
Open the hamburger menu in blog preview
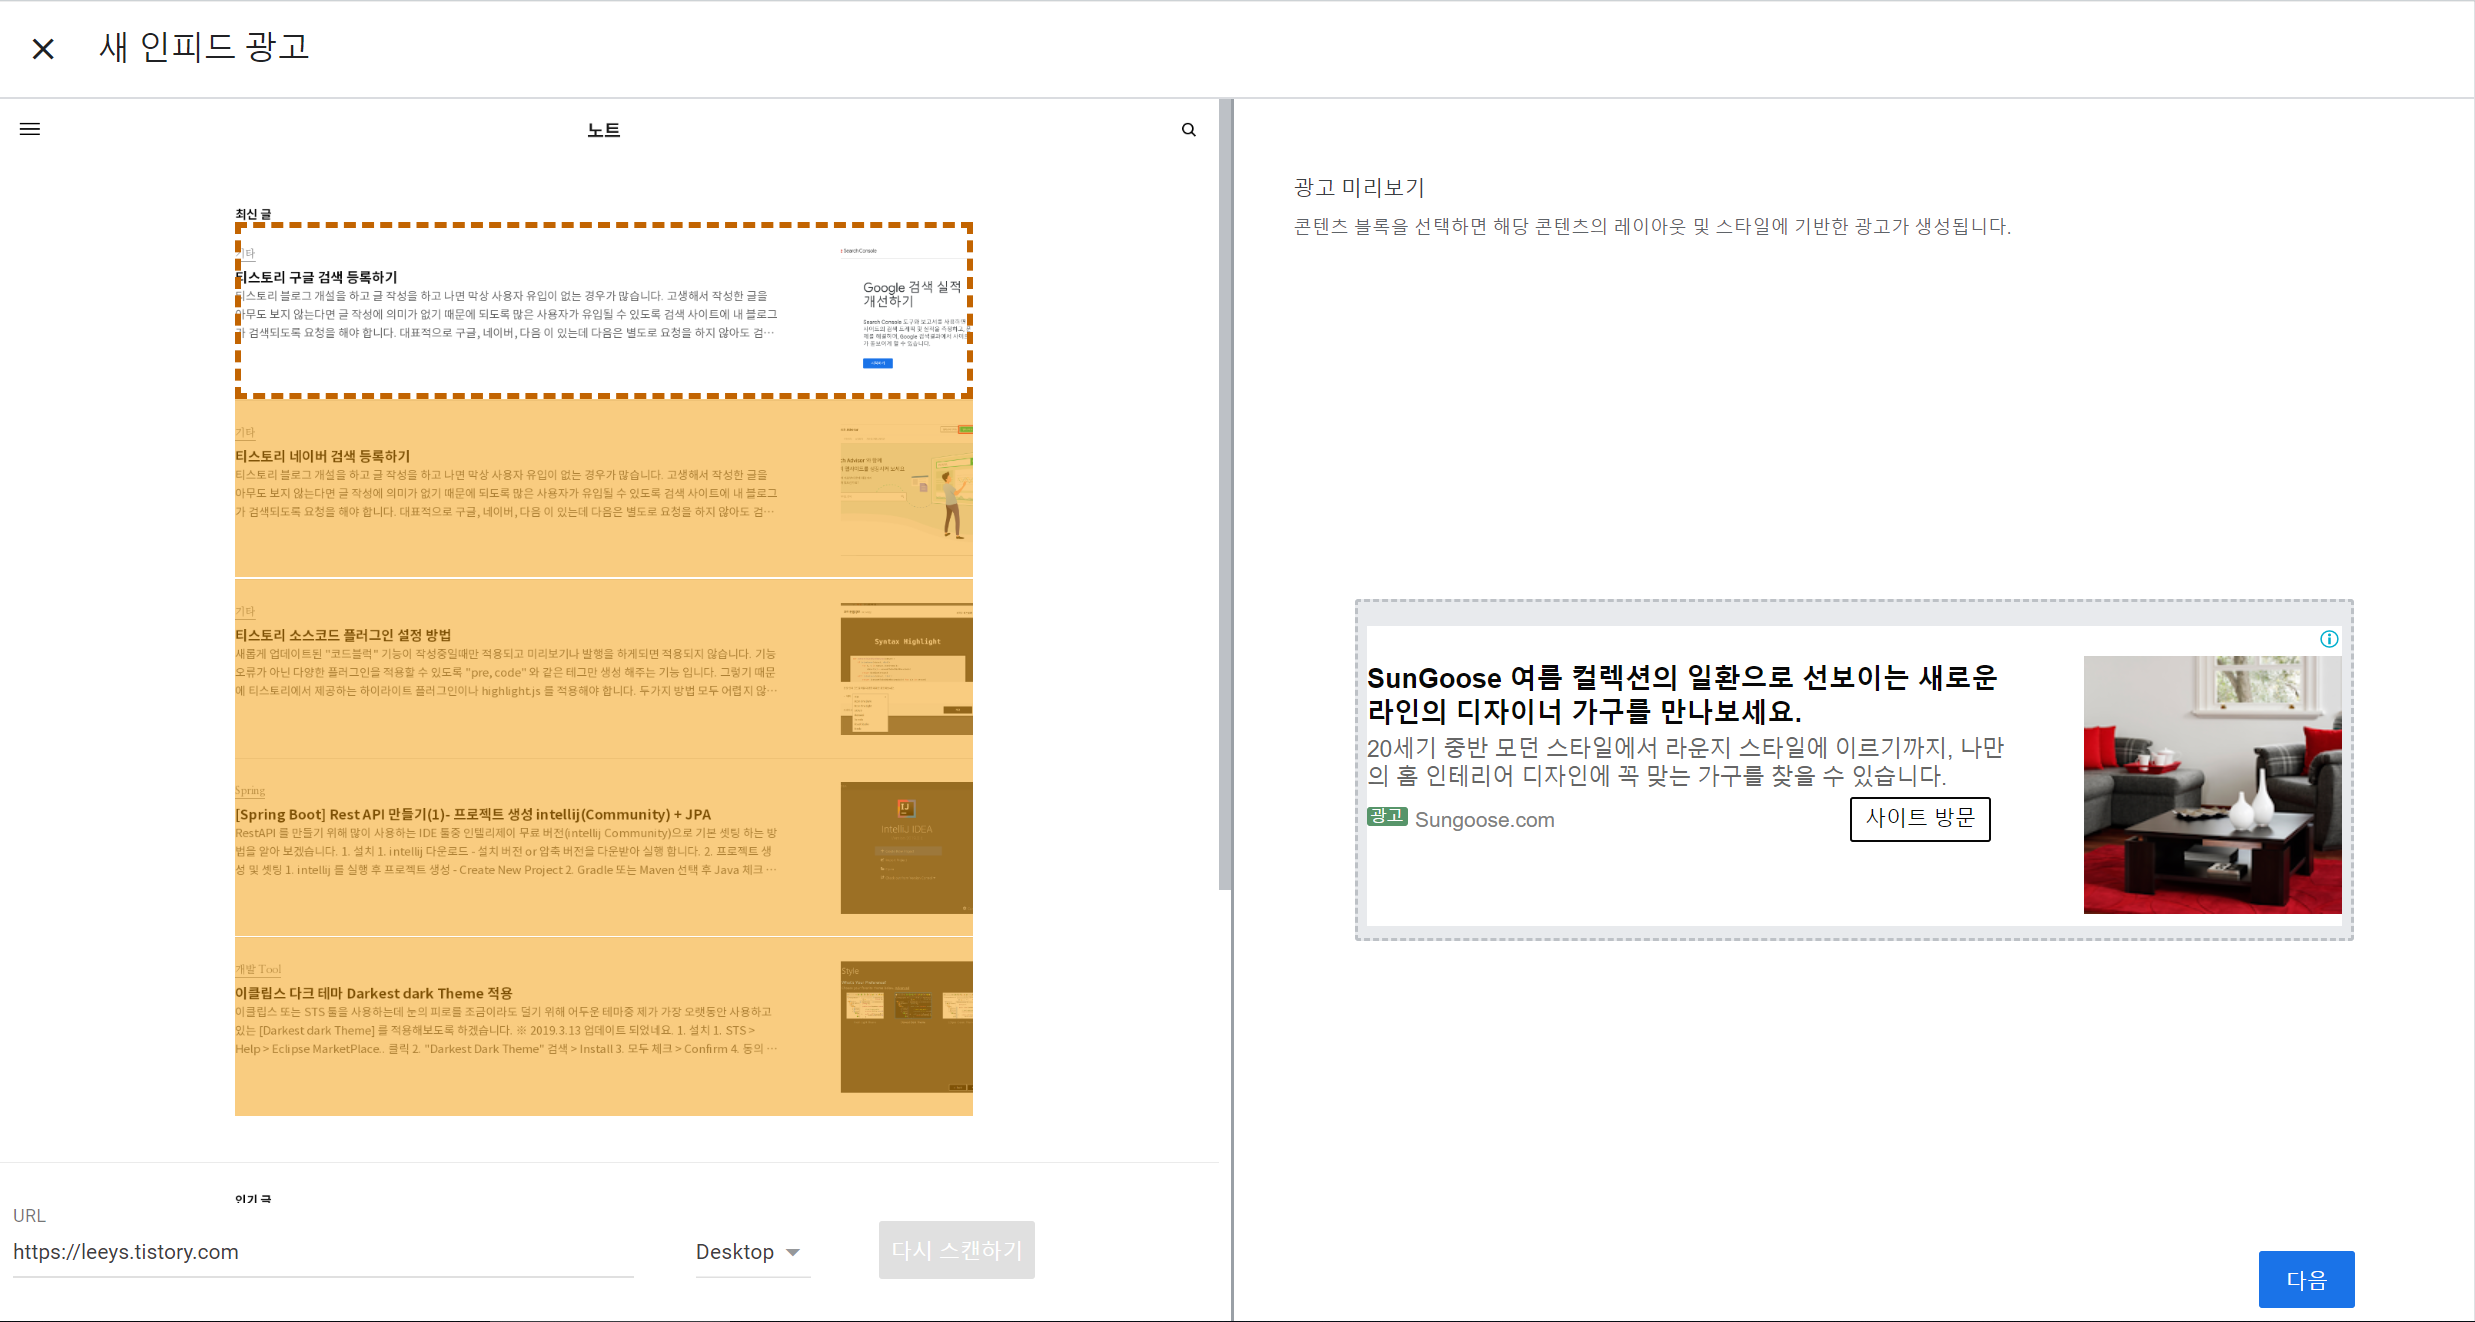point(30,129)
